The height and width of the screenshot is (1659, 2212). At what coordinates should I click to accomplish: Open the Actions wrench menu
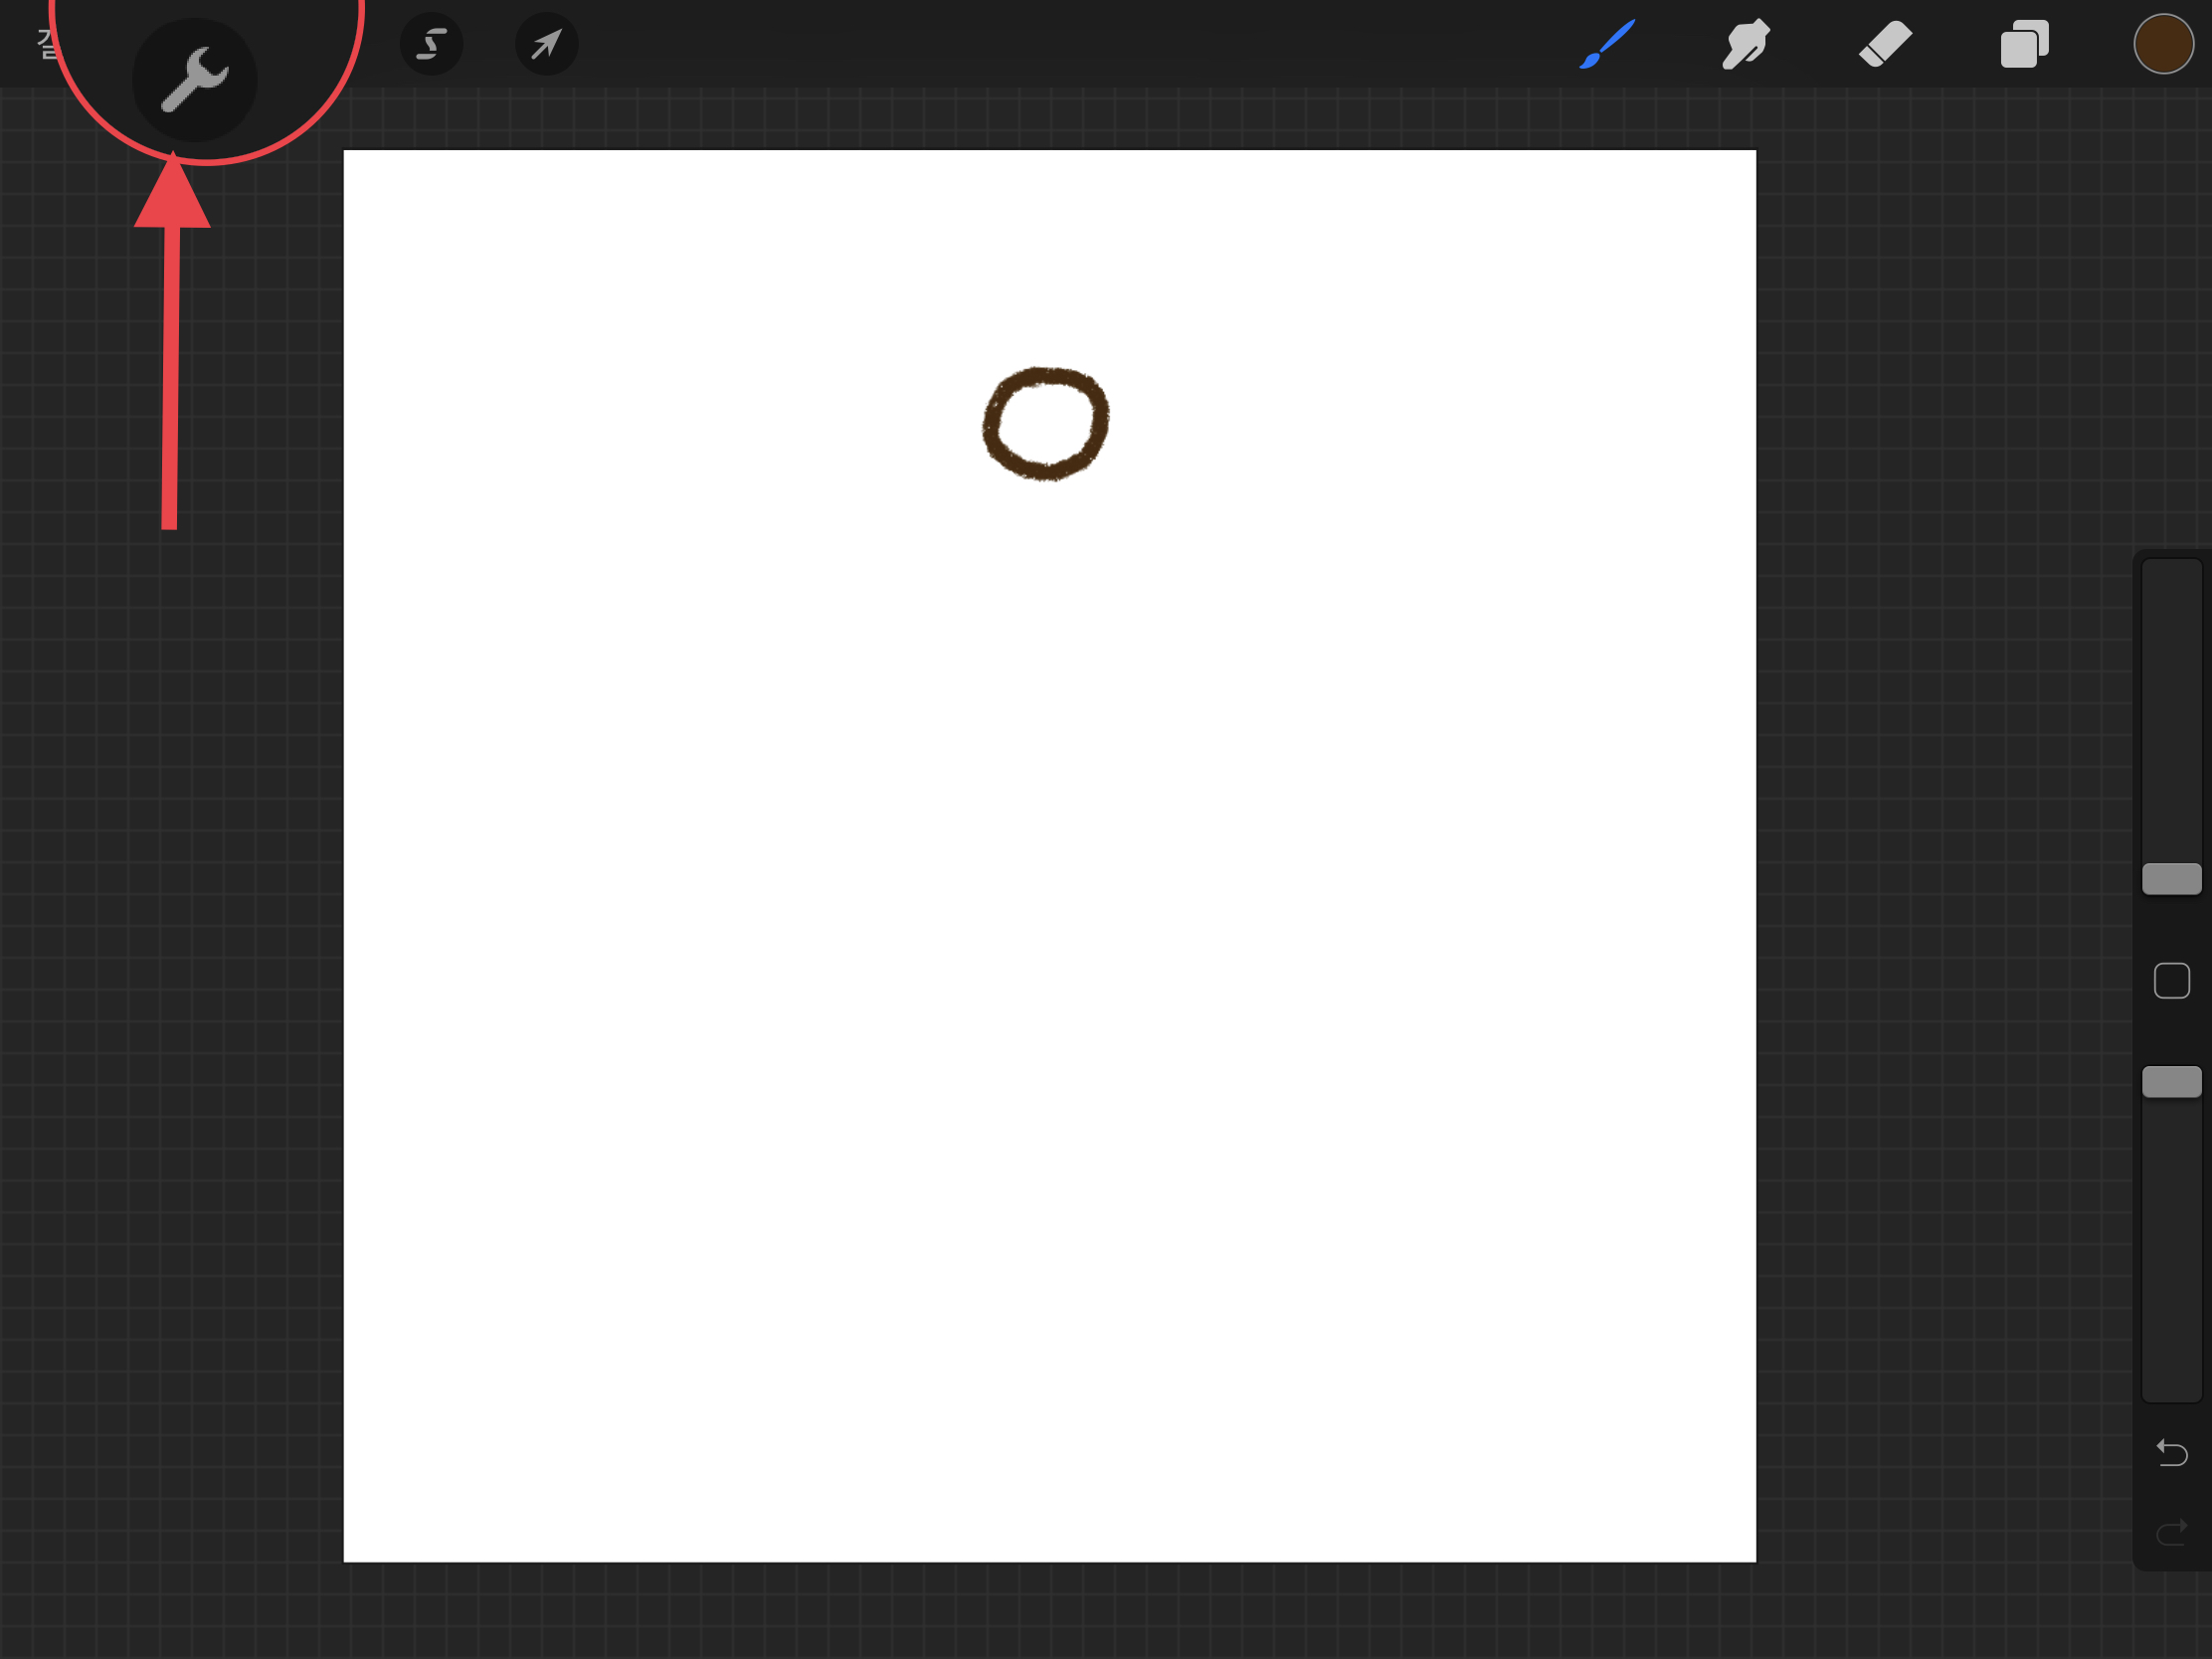(x=195, y=79)
